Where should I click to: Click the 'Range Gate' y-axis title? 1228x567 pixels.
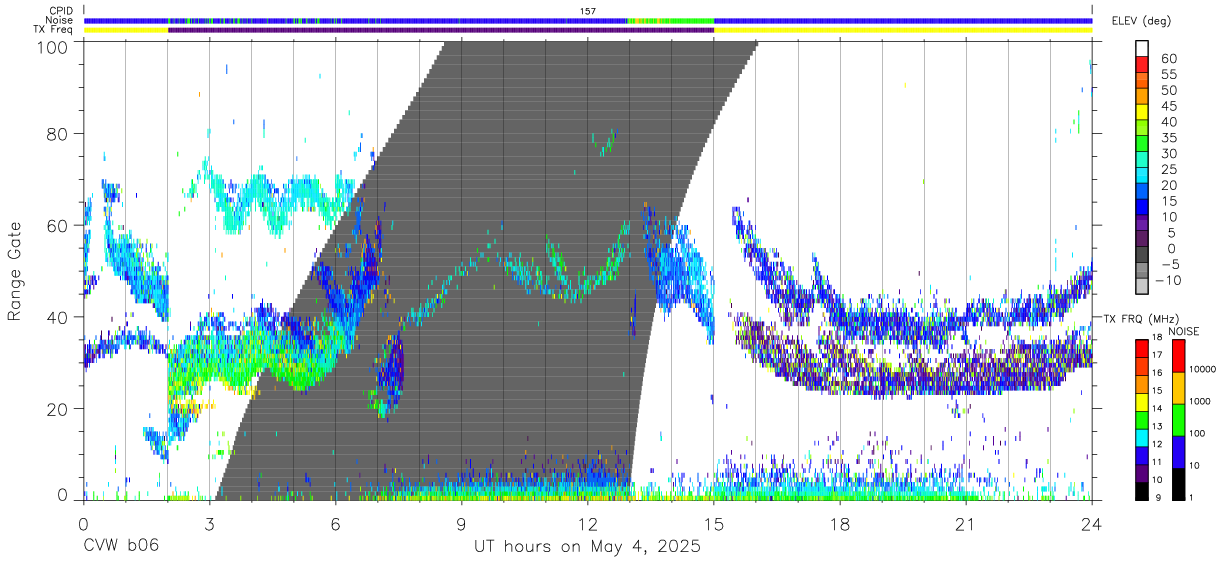point(15,271)
